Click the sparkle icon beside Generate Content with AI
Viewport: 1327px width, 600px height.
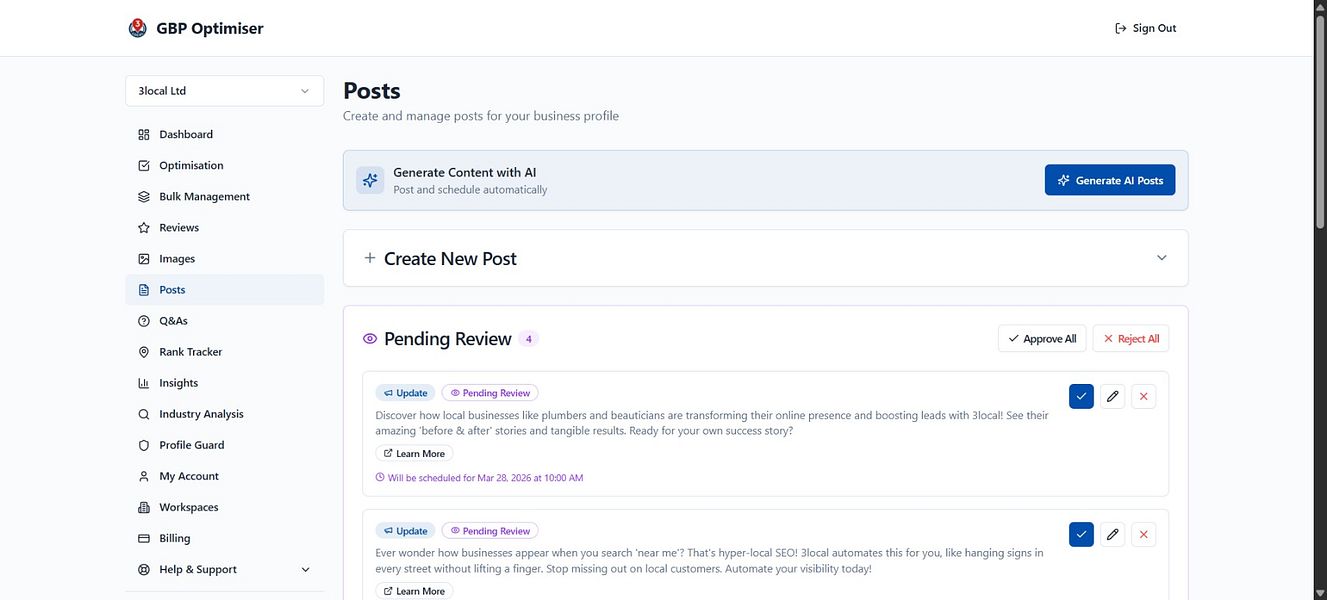pyautogui.click(x=370, y=180)
